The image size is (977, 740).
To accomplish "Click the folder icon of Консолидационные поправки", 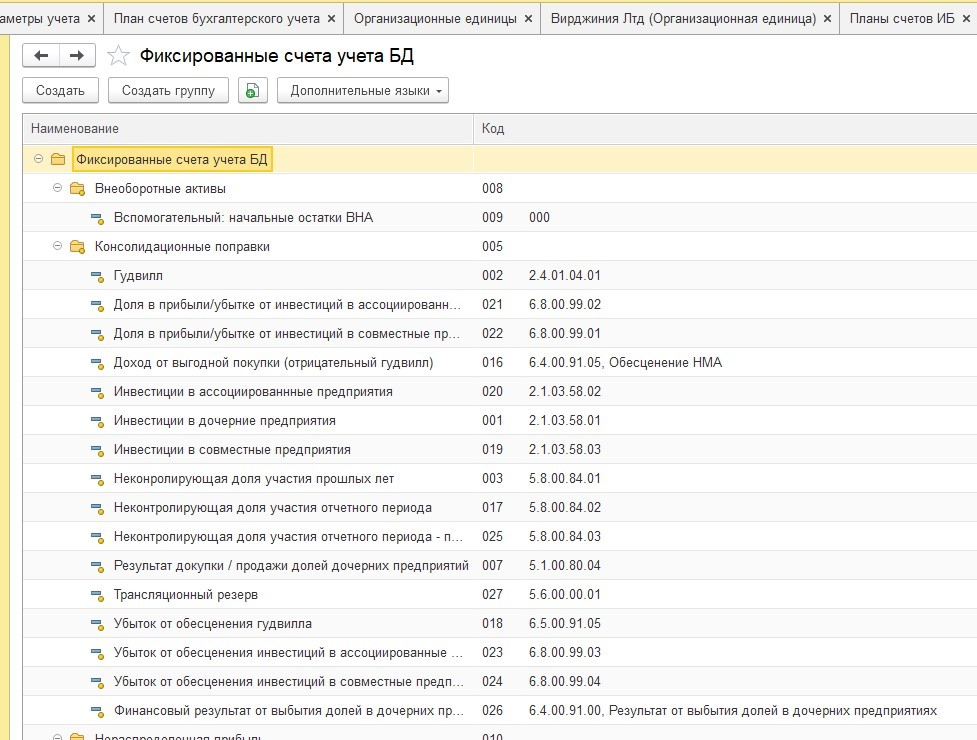I will coord(77,247).
